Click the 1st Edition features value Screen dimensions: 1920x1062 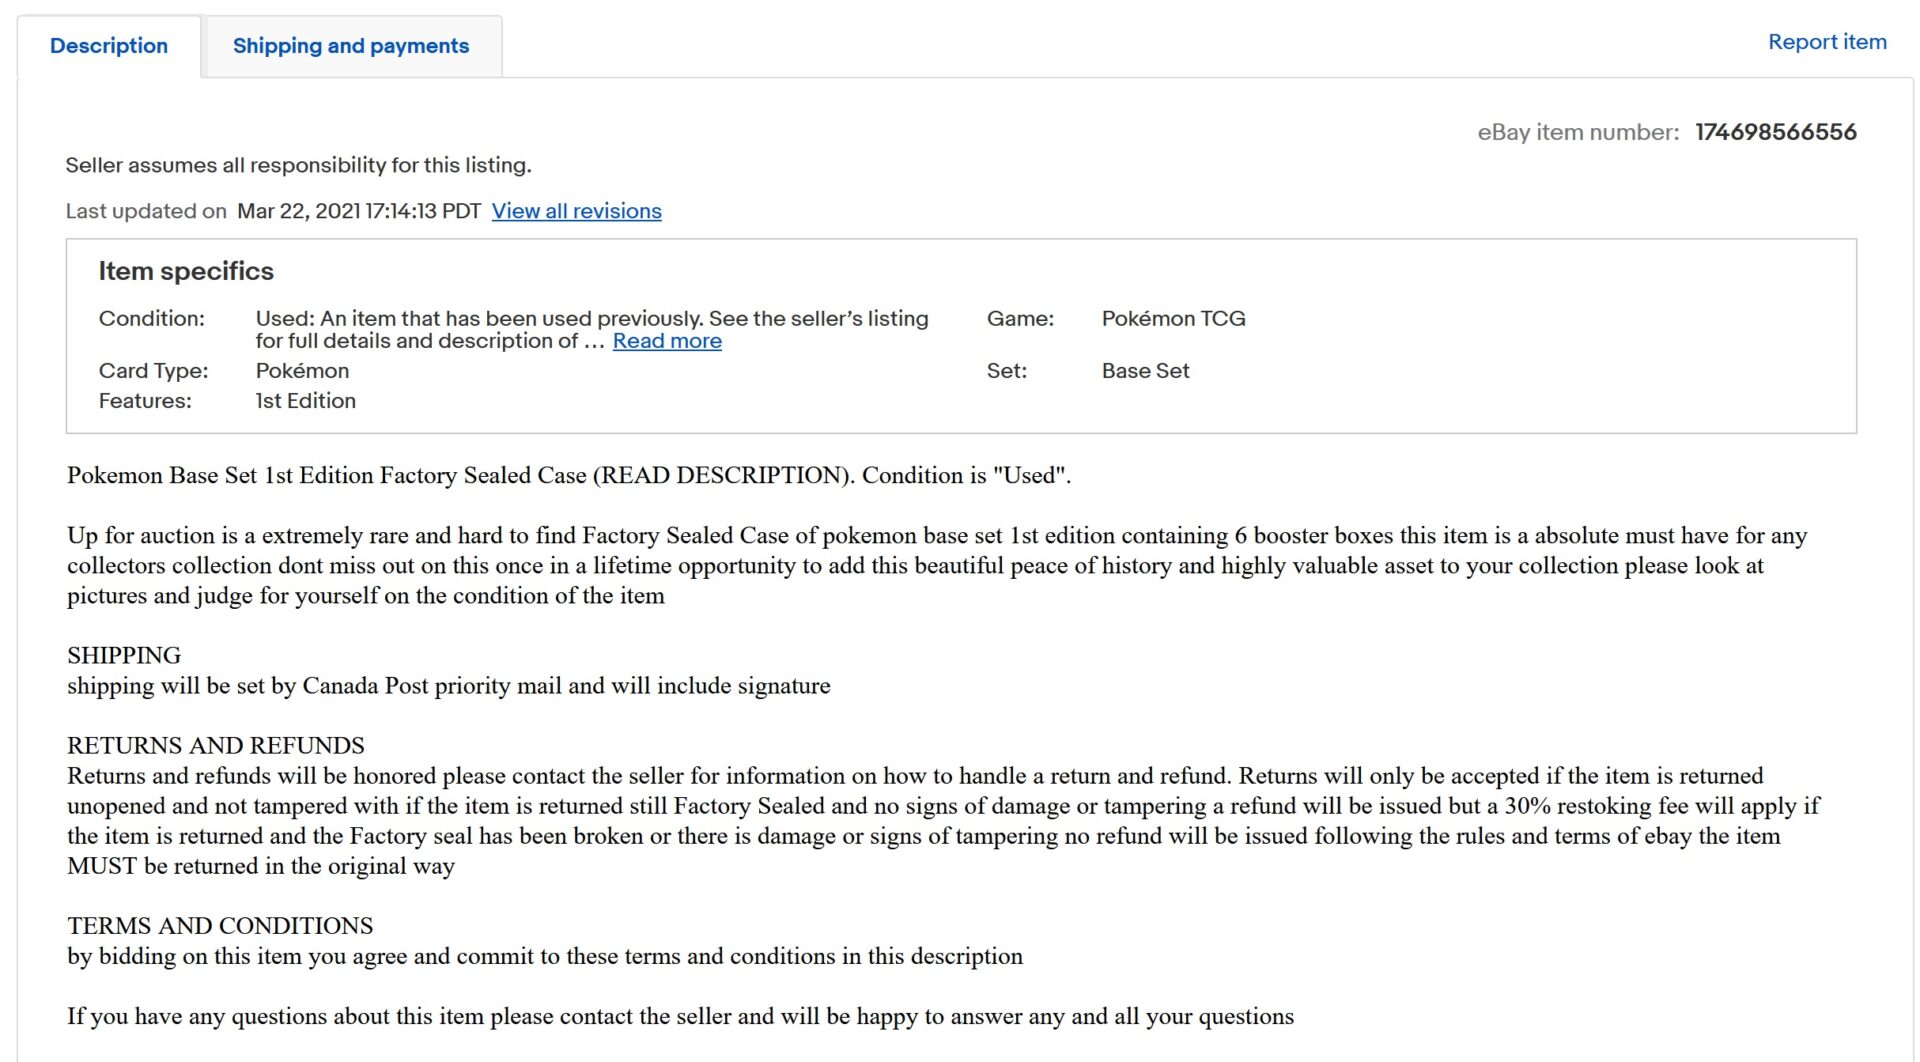pos(305,400)
